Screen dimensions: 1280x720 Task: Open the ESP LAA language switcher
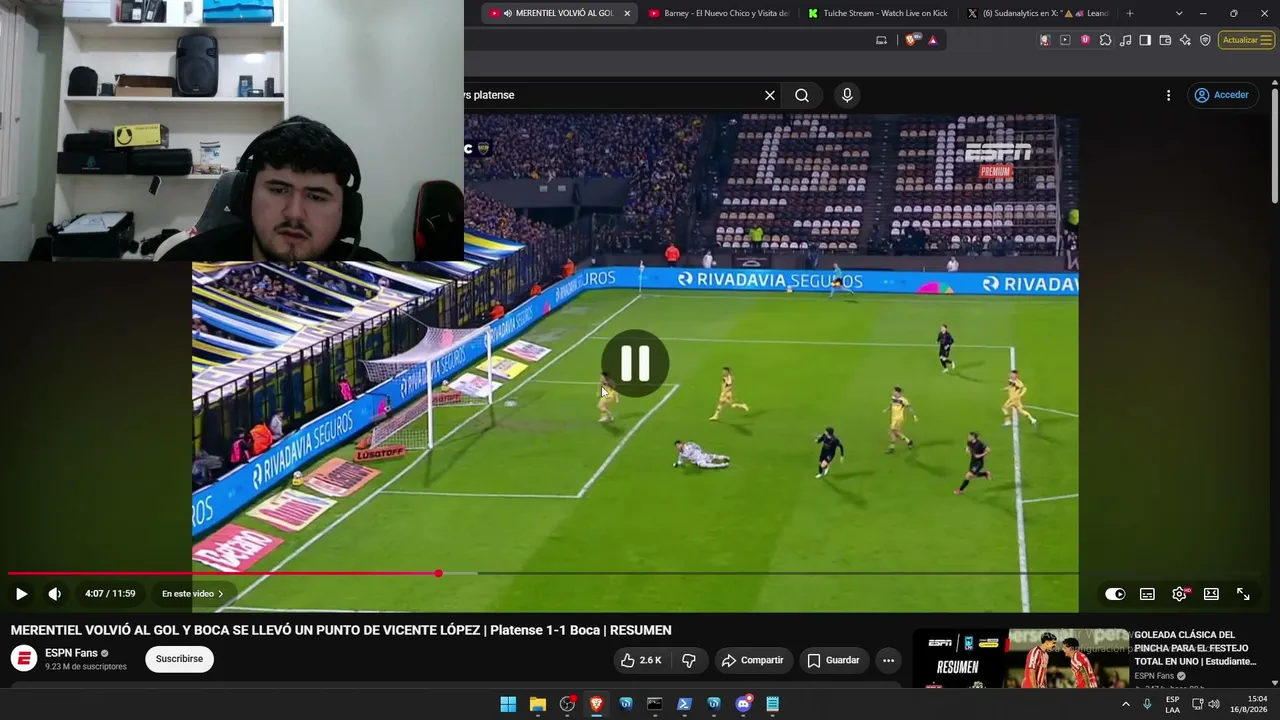pos(1172,704)
